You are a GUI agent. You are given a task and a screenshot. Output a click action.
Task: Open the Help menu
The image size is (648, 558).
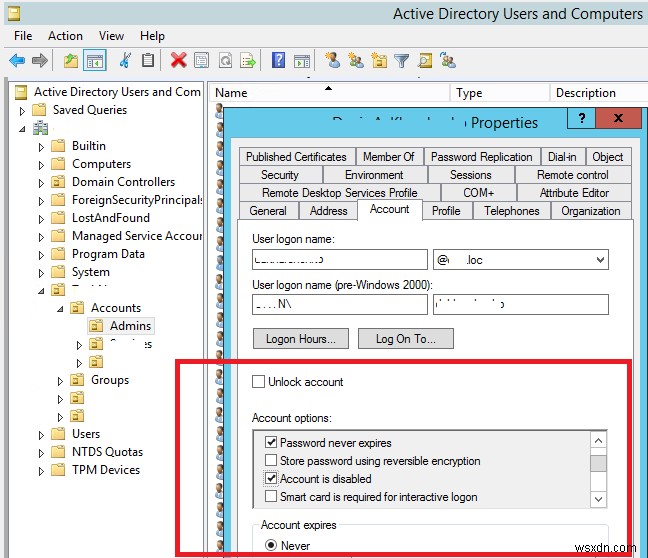(x=152, y=36)
